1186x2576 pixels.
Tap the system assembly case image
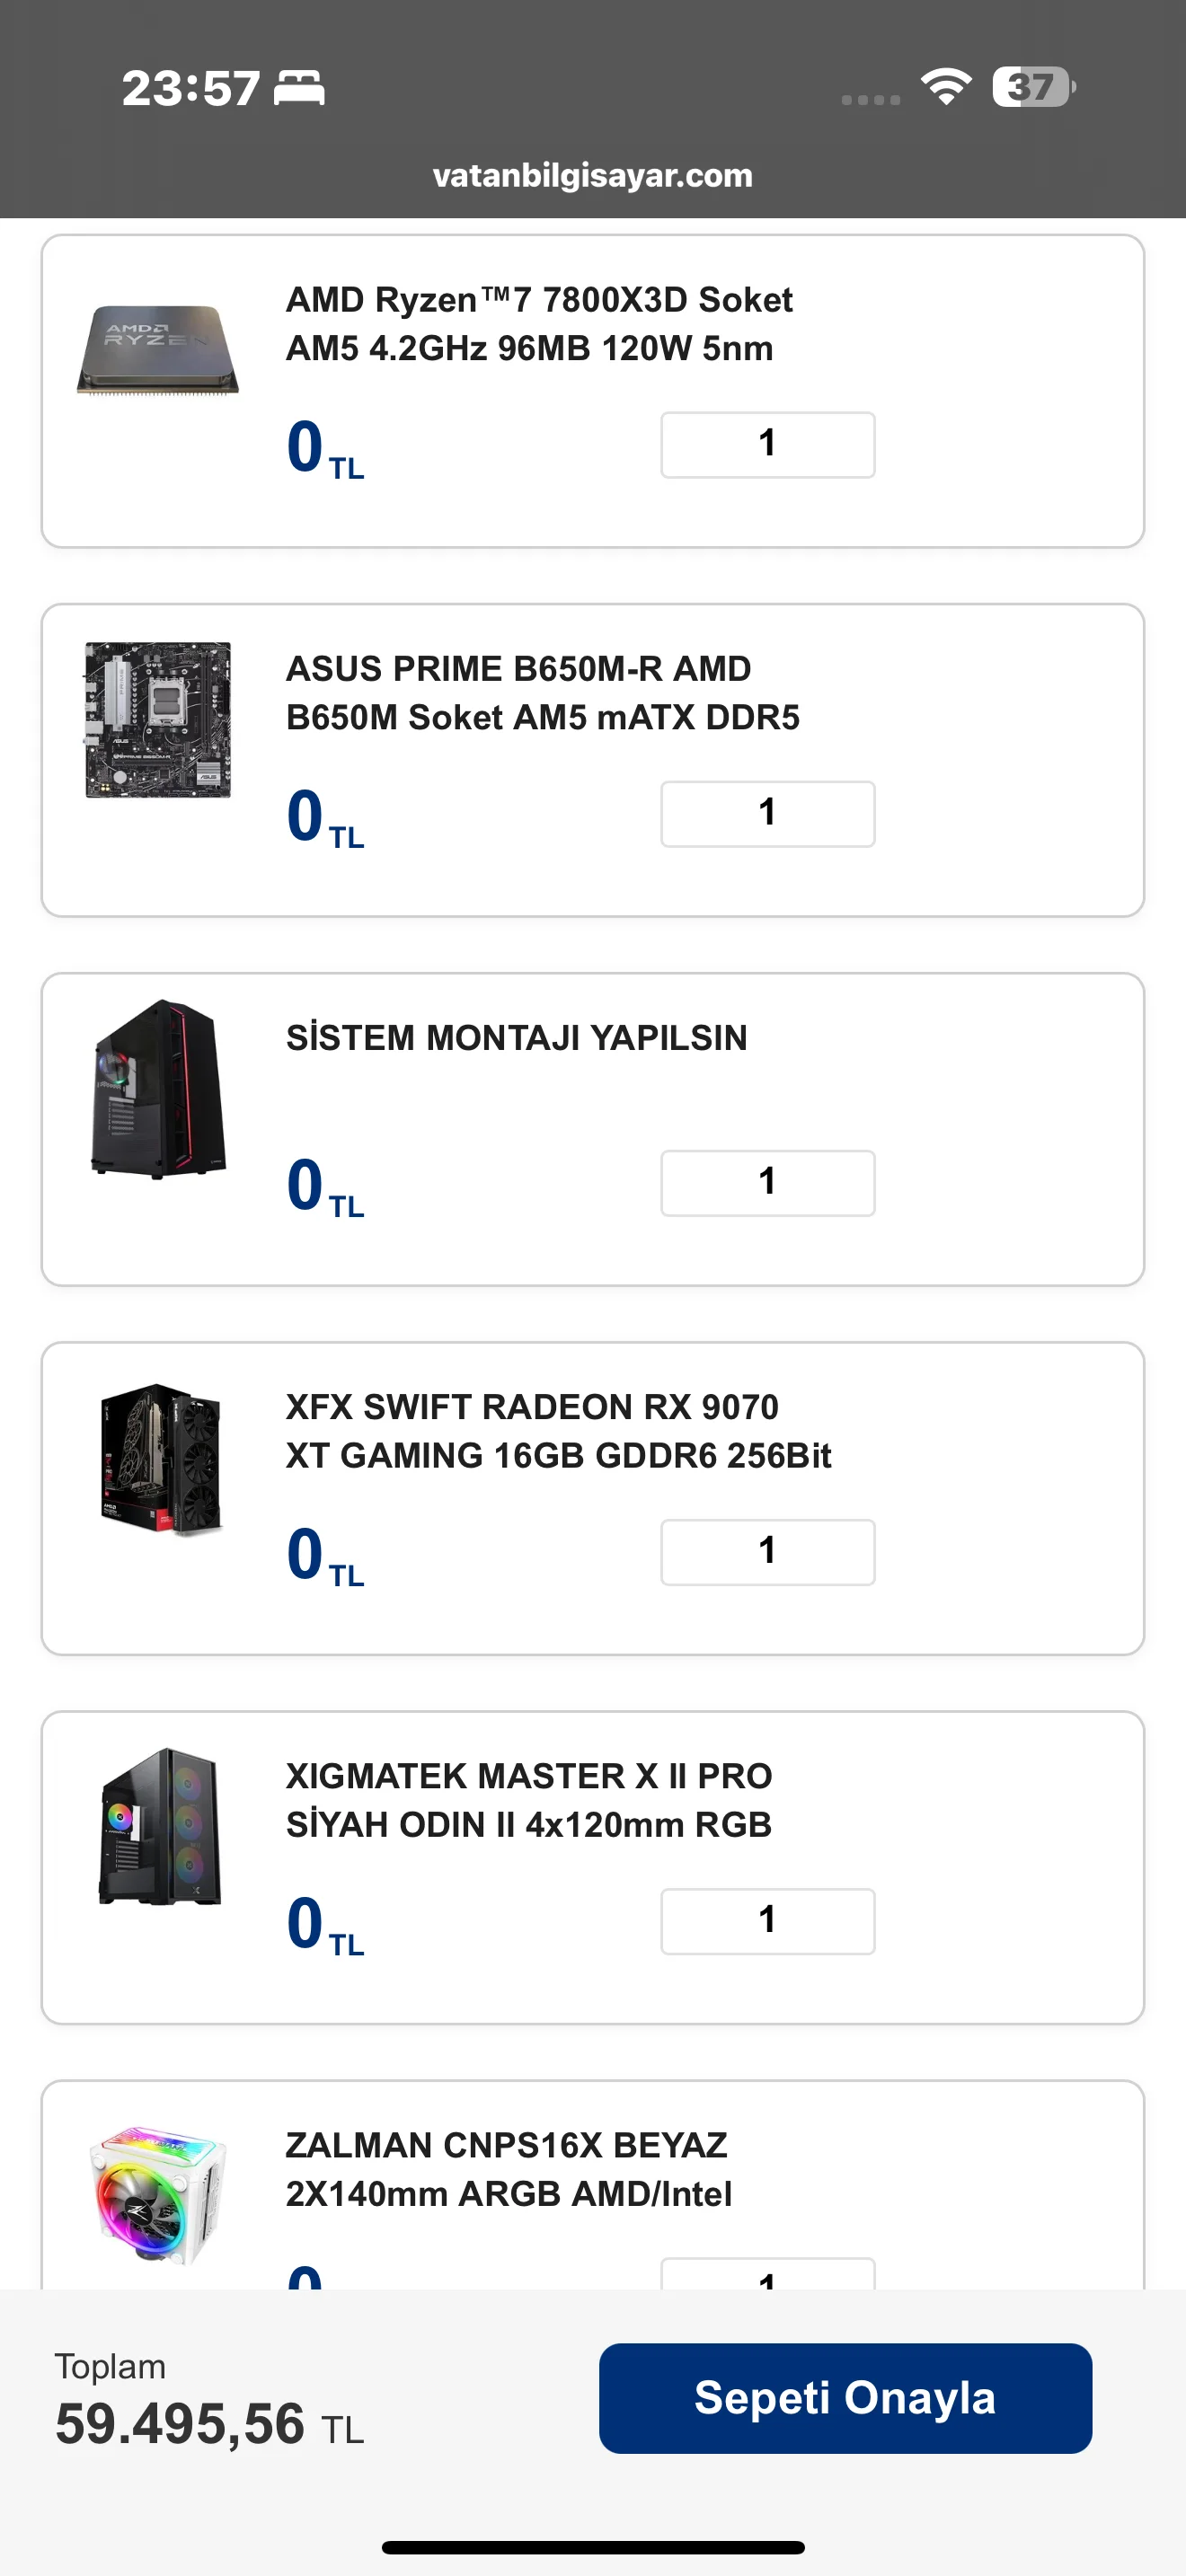coord(158,1089)
